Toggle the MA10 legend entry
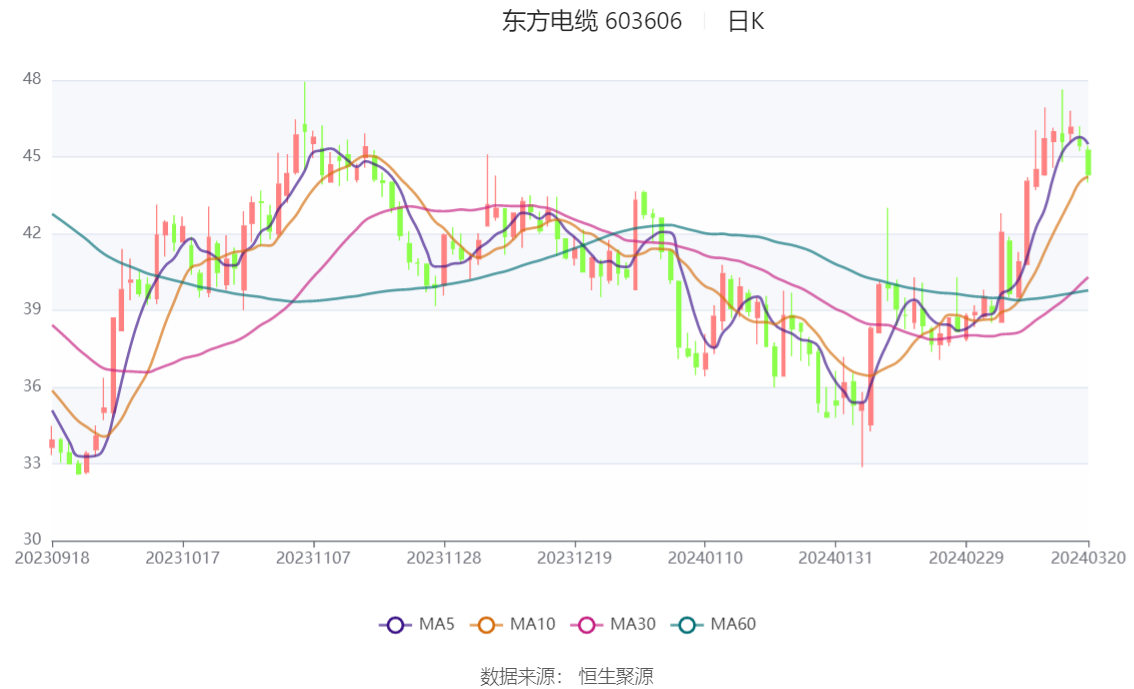The height and width of the screenshot is (689, 1134). [513, 624]
